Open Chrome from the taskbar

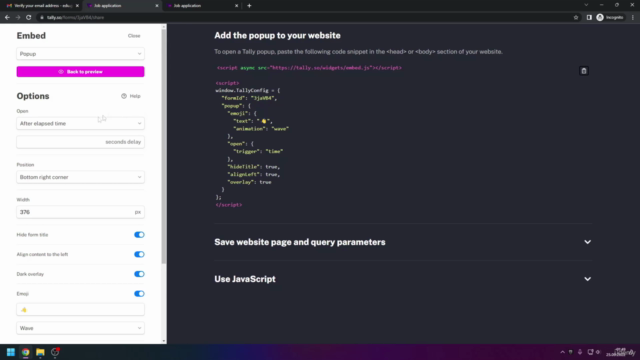(x=26, y=352)
